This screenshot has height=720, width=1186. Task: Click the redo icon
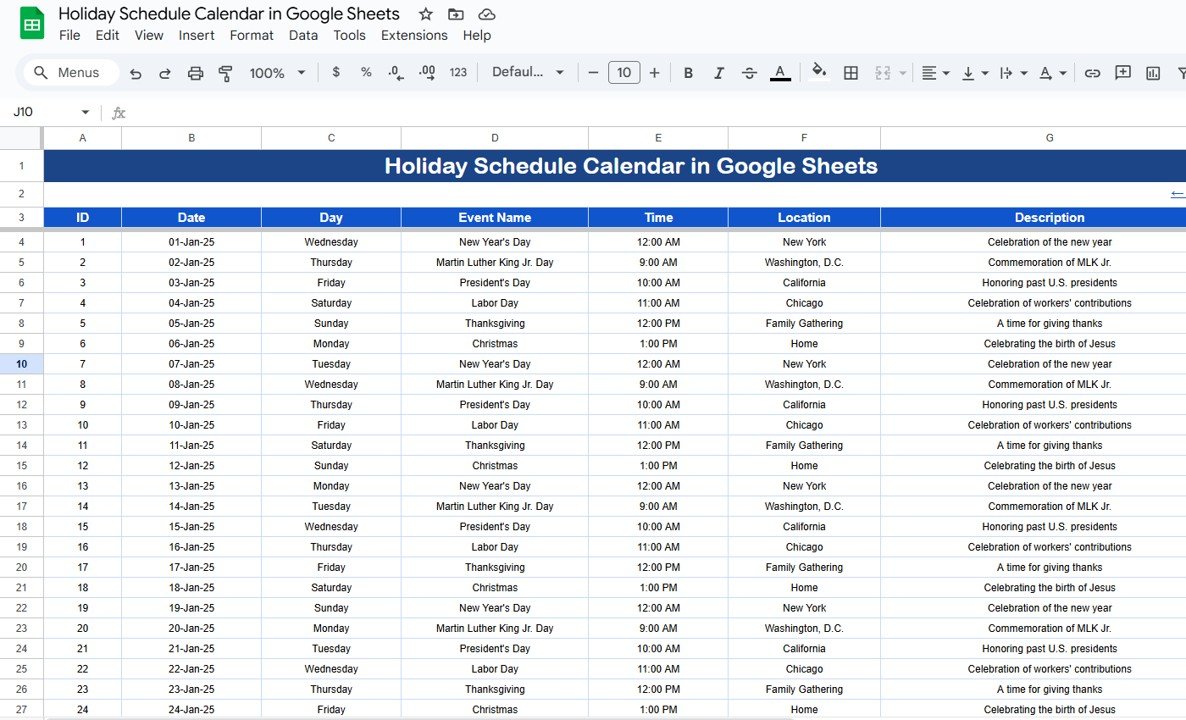click(165, 73)
